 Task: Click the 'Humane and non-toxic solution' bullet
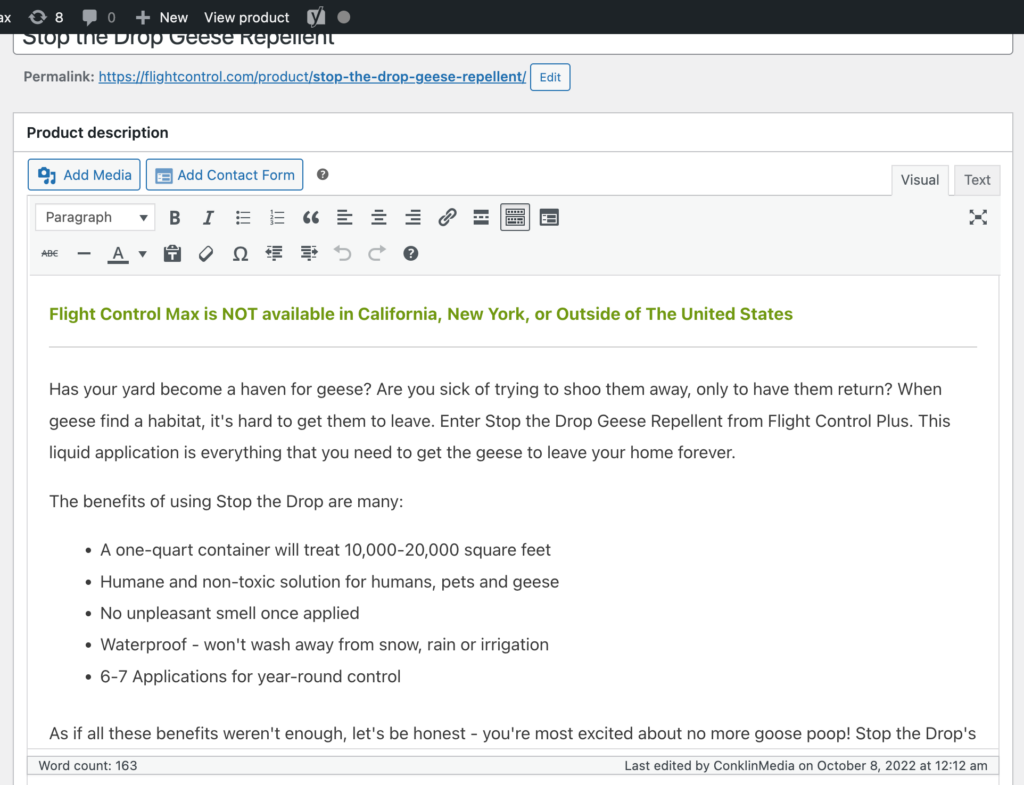(x=329, y=582)
